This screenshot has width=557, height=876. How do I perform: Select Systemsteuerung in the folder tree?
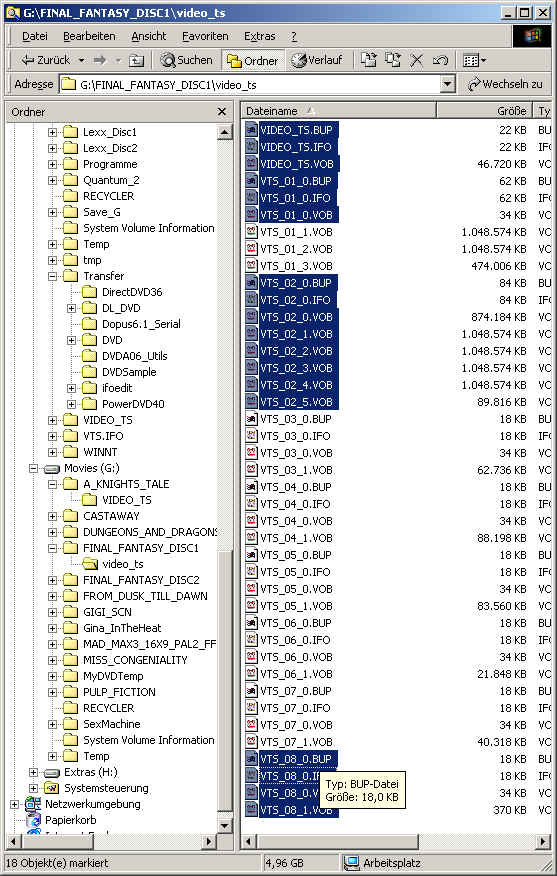click(106, 788)
